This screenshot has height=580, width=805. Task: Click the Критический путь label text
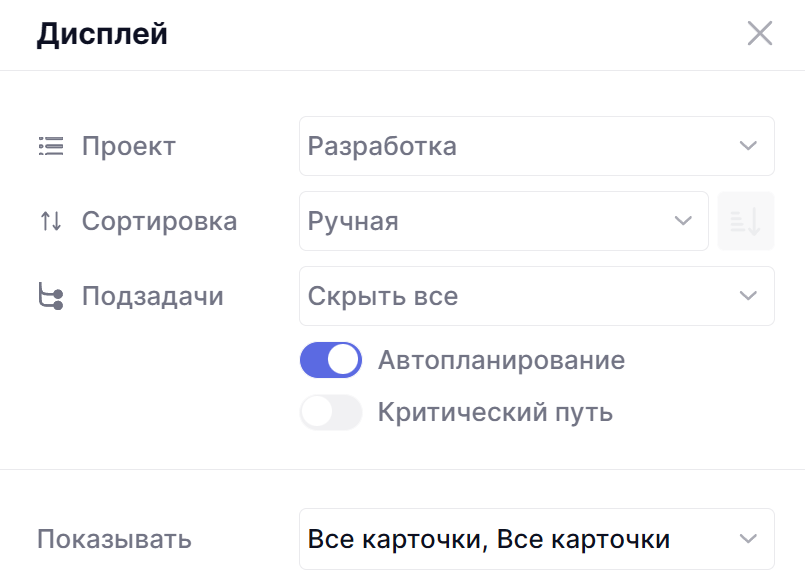pyautogui.click(x=495, y=412)
